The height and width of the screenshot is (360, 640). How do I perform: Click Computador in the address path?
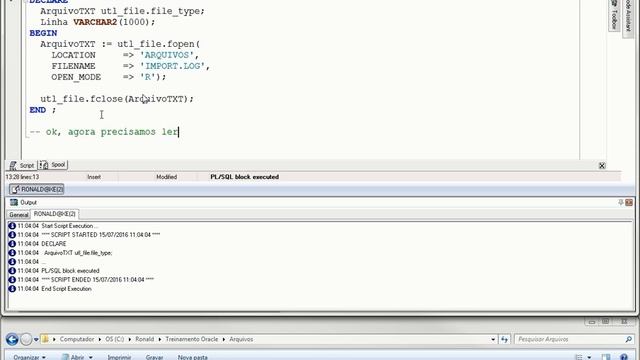(77, 339)
